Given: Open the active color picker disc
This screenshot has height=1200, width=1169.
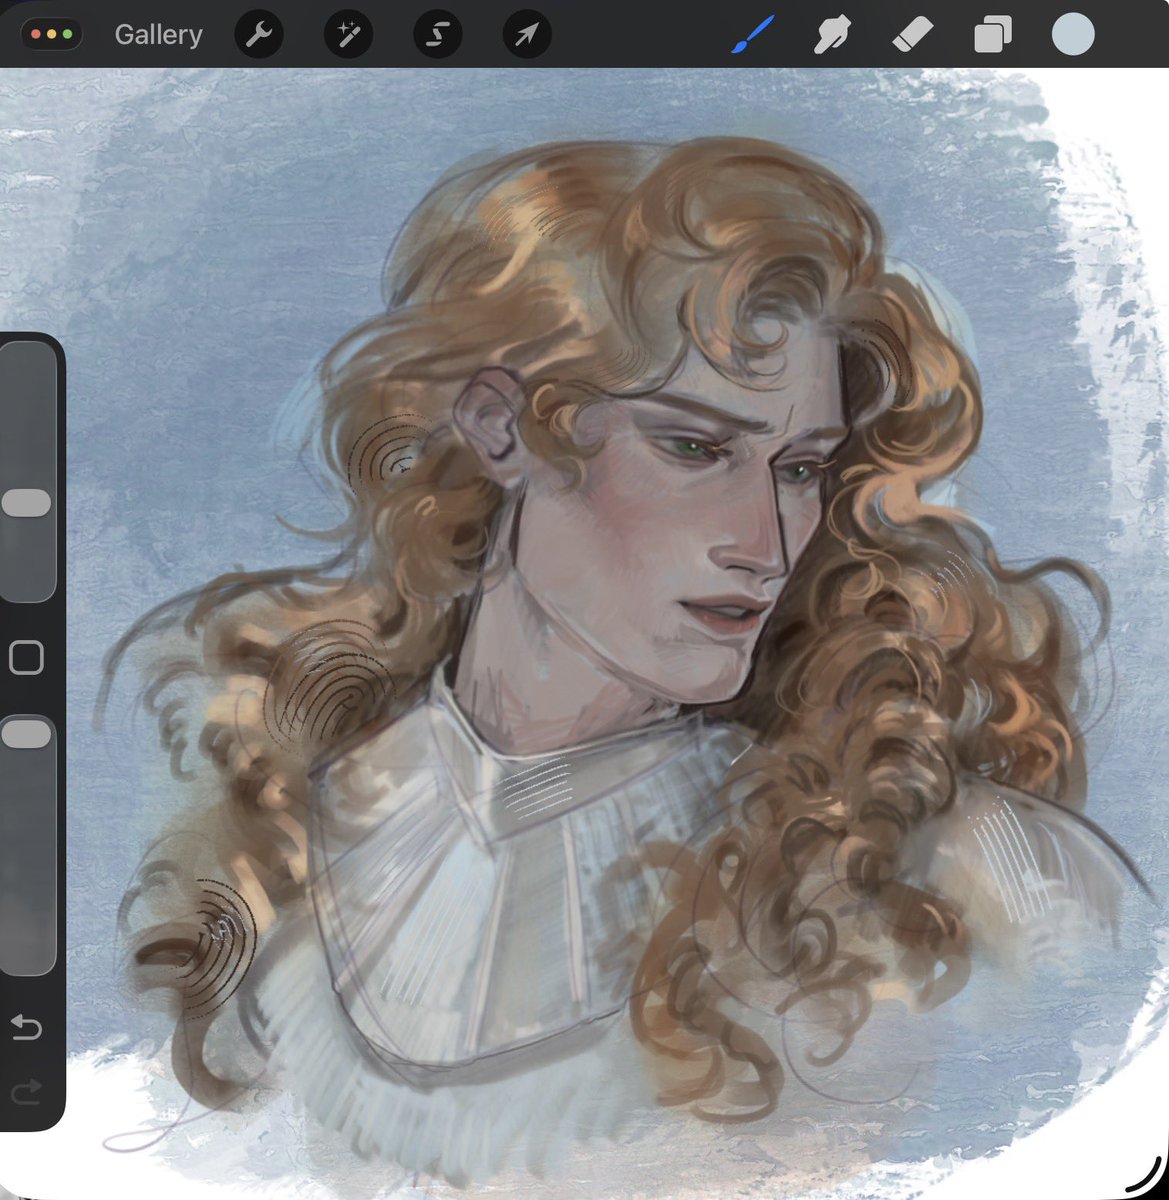Looking at the screenshot, I should tap(1071, 34).
